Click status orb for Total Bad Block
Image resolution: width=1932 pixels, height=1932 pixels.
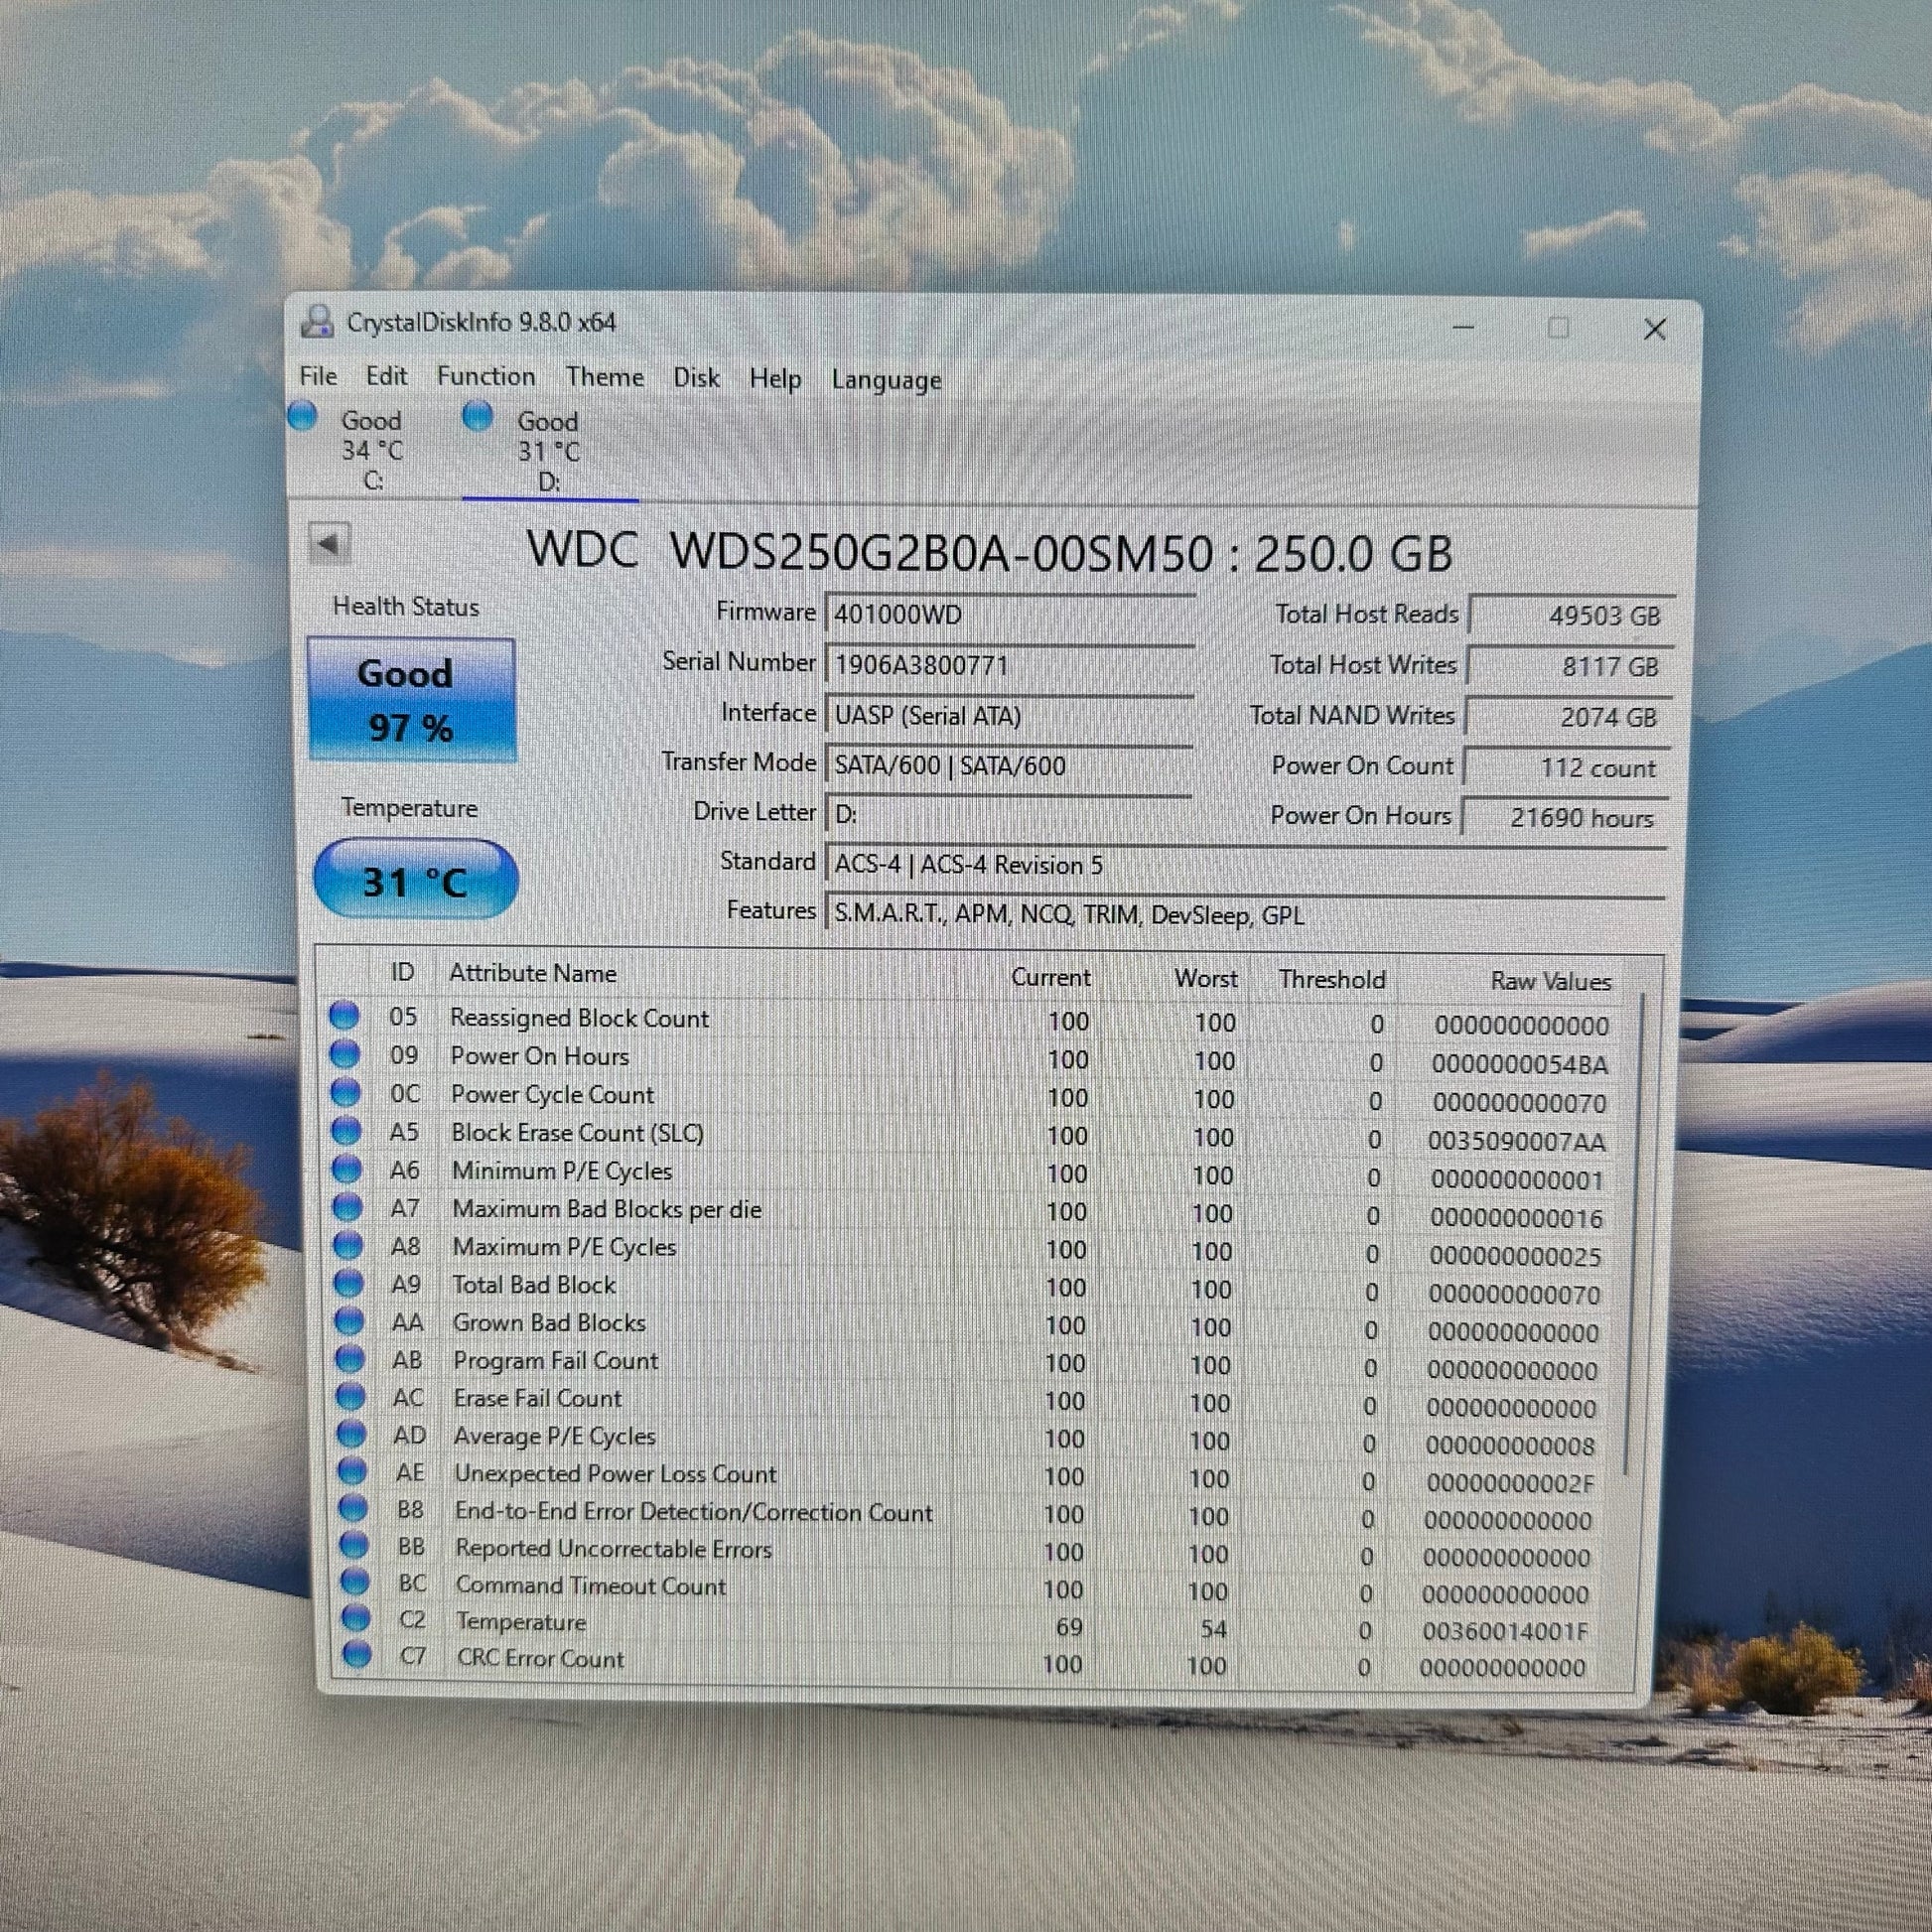(348, 1283)
